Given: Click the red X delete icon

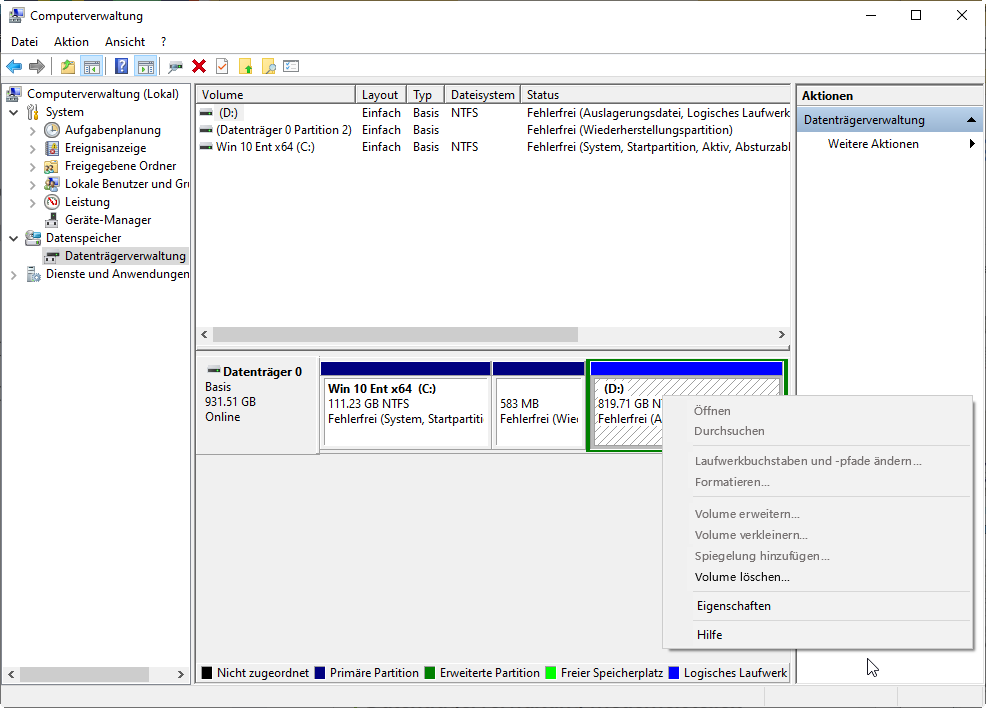Looking at the screenshot, I should point(199,66).
